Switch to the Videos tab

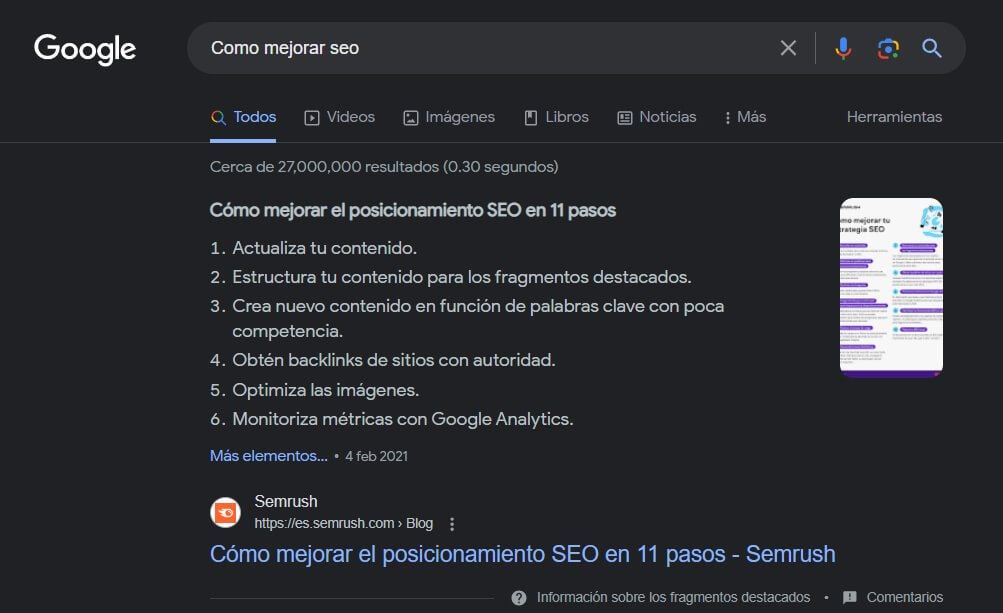(340, 117)
